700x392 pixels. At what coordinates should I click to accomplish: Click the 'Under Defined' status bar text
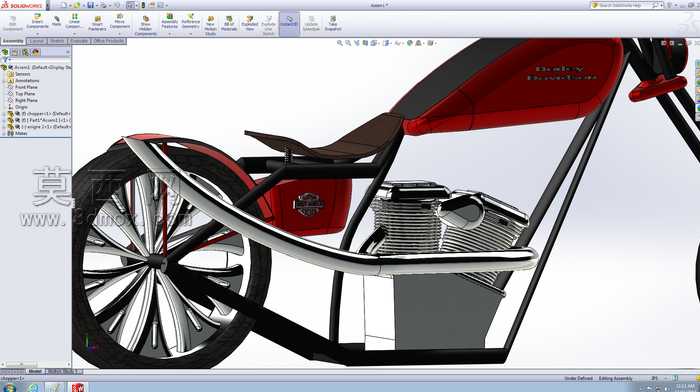(x=579, y=379)
